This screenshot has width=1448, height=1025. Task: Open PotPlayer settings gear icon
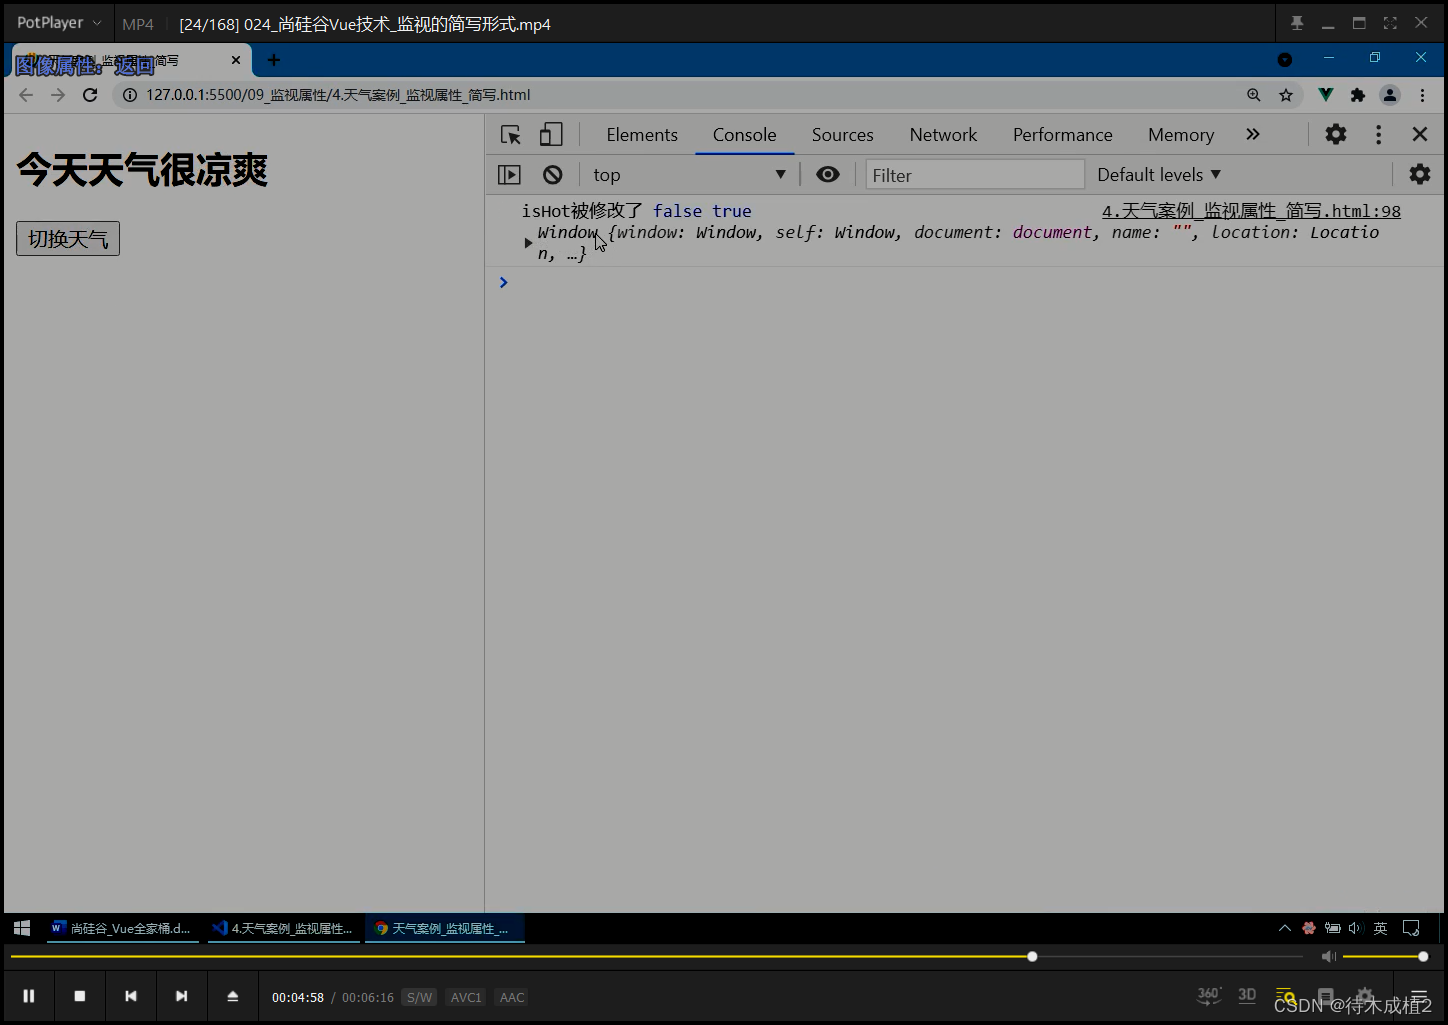1365,996
